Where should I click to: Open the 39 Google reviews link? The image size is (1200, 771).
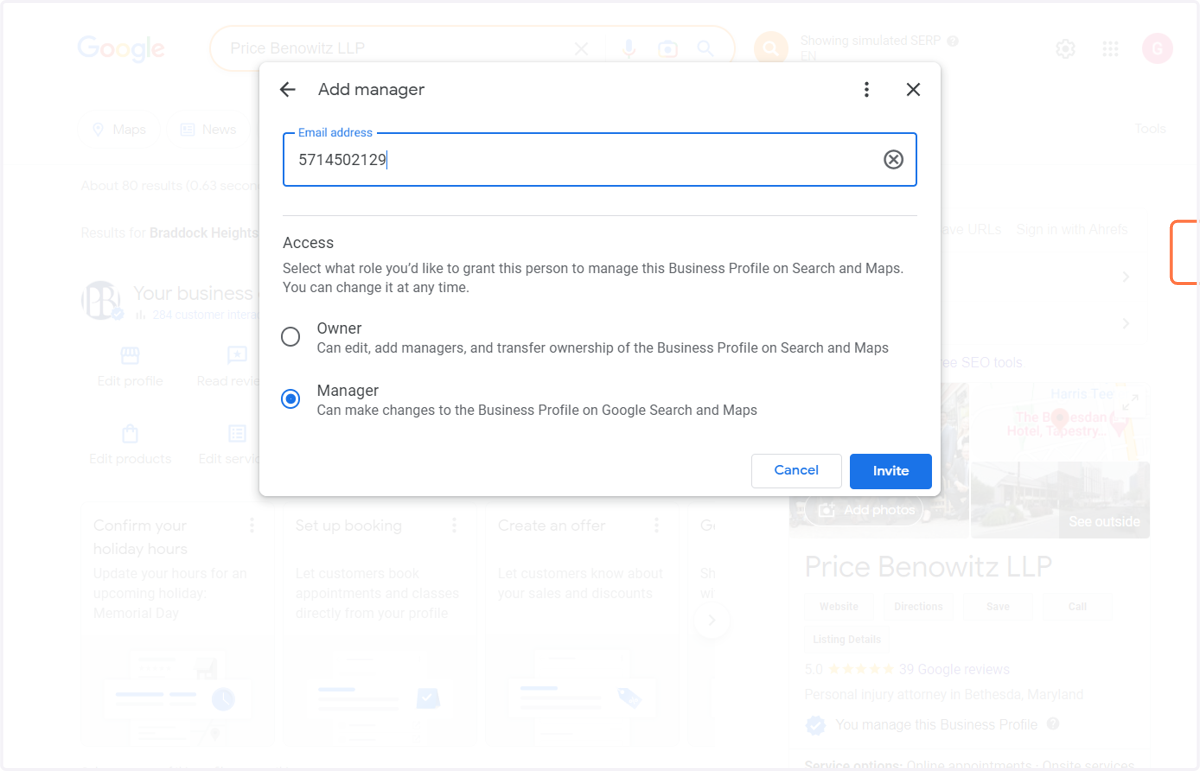click(954, 669)
